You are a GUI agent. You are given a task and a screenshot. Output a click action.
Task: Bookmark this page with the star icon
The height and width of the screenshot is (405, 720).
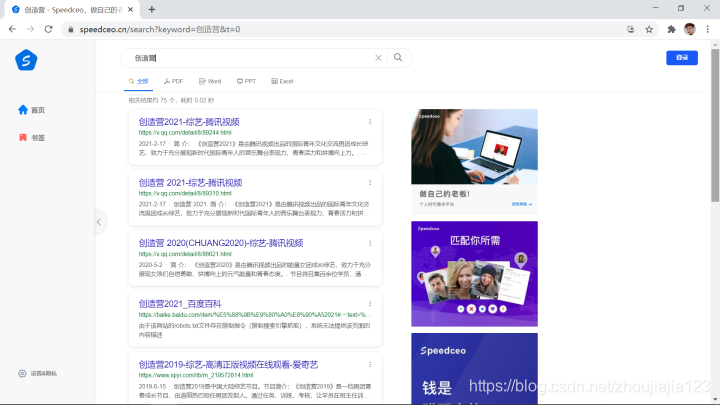coord(649,29)
